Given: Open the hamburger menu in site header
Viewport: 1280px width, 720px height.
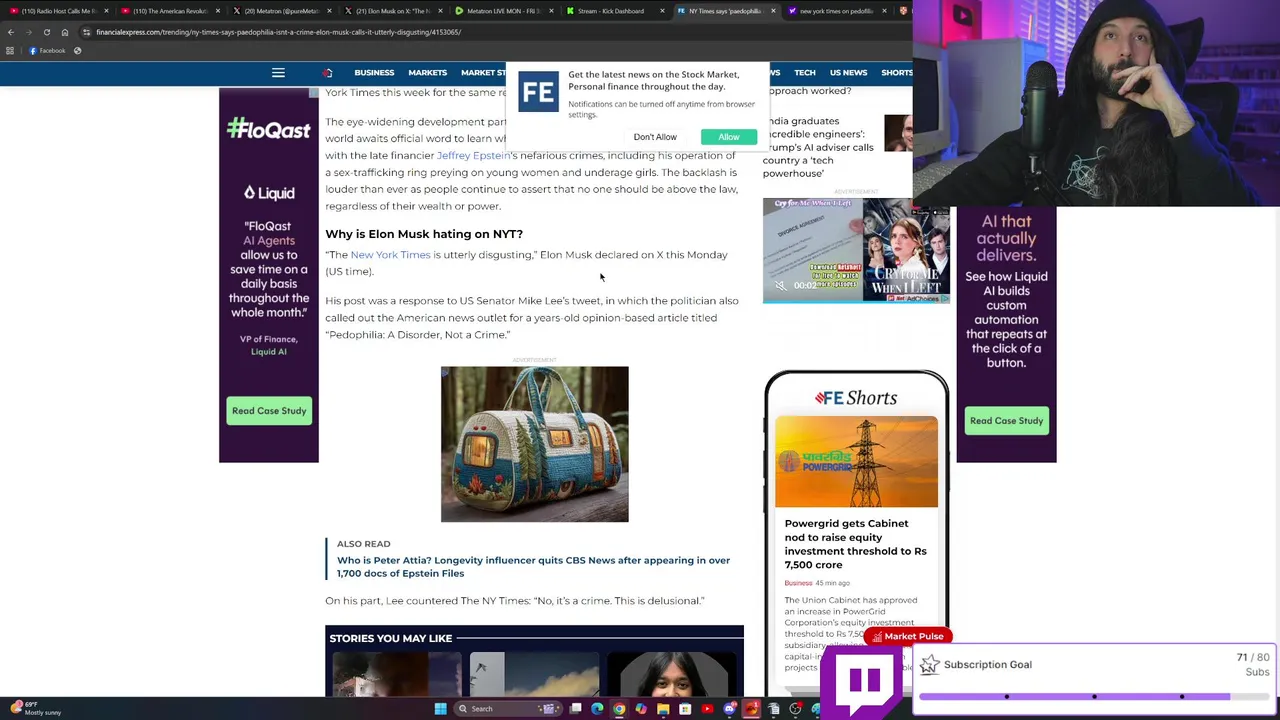Looking at the screenshot, I should point(278,73).
